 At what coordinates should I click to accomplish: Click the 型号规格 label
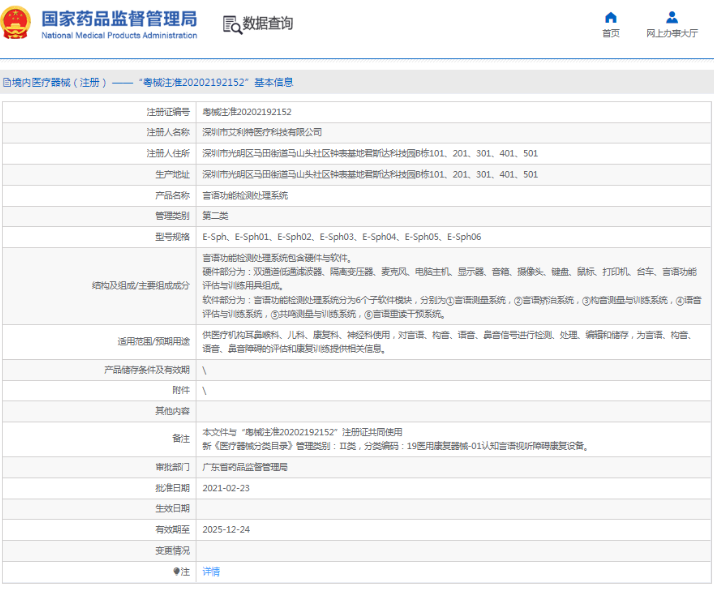[x=172, y=237]
